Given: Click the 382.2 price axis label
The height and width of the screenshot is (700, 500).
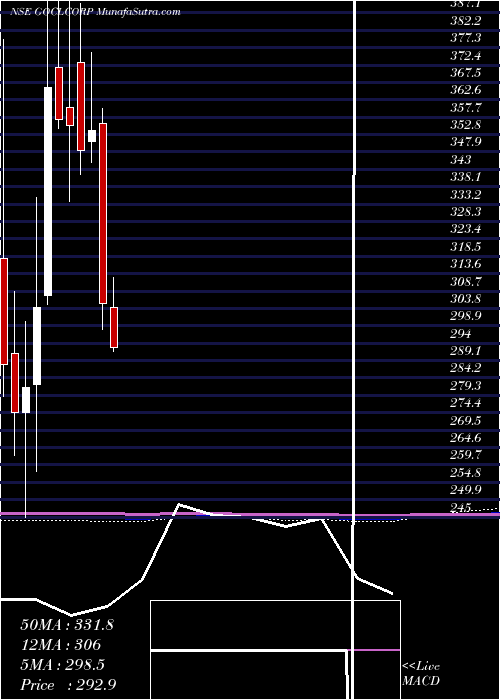Looking at the screenshot, I should [x=466, y=21].
